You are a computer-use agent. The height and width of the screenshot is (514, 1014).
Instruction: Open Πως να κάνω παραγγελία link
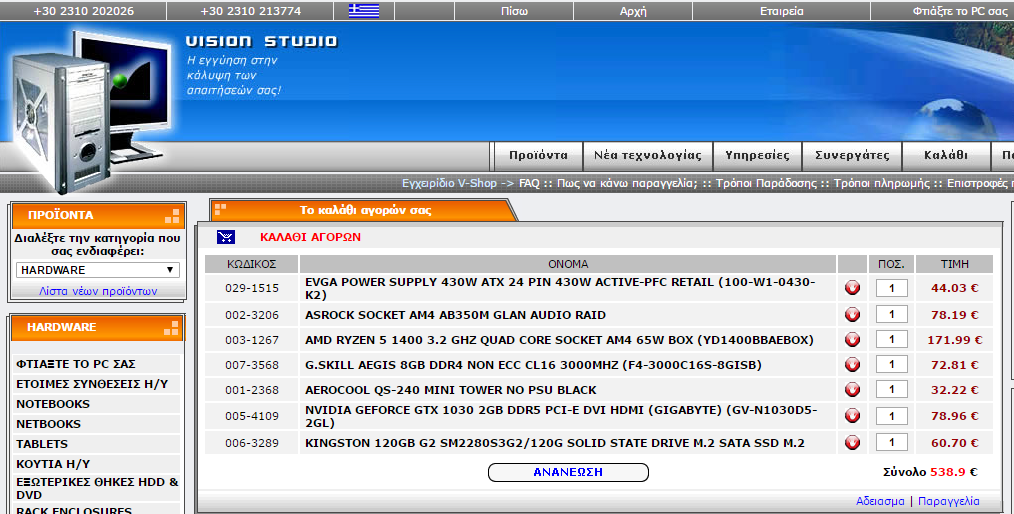[627, 183]
